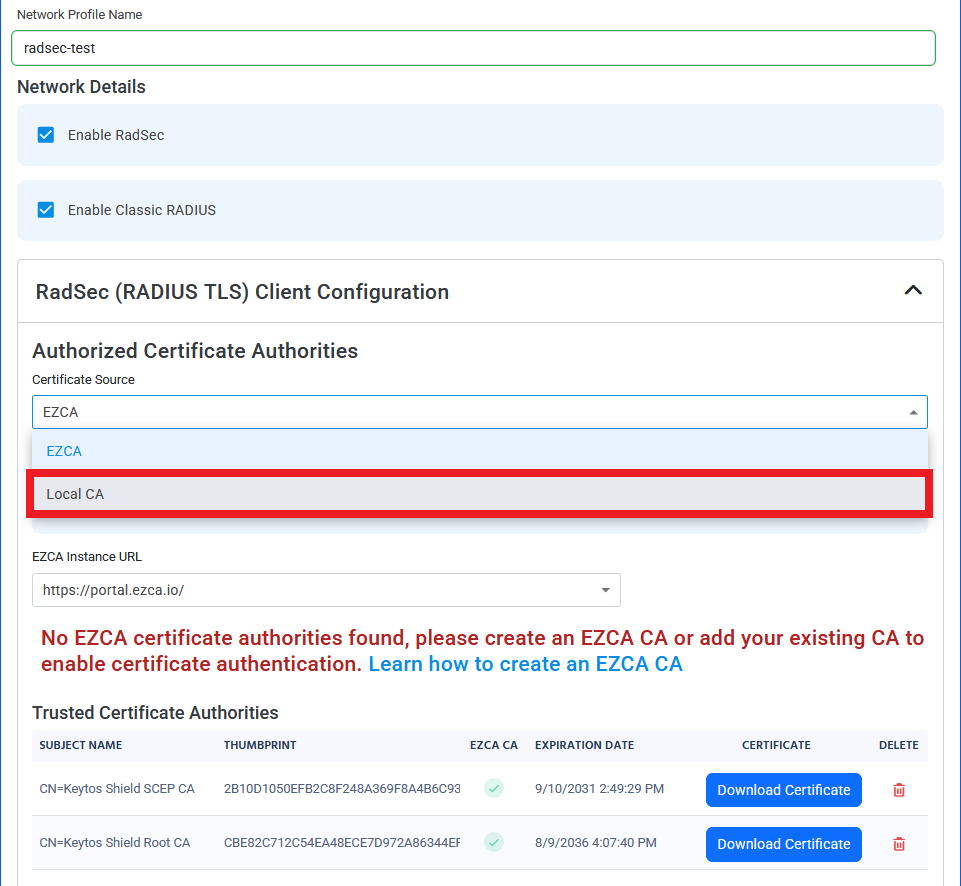This screenshot has height=886, width=961.
Task: Click the DELETE column header
Action: click(x=898, y=745)
